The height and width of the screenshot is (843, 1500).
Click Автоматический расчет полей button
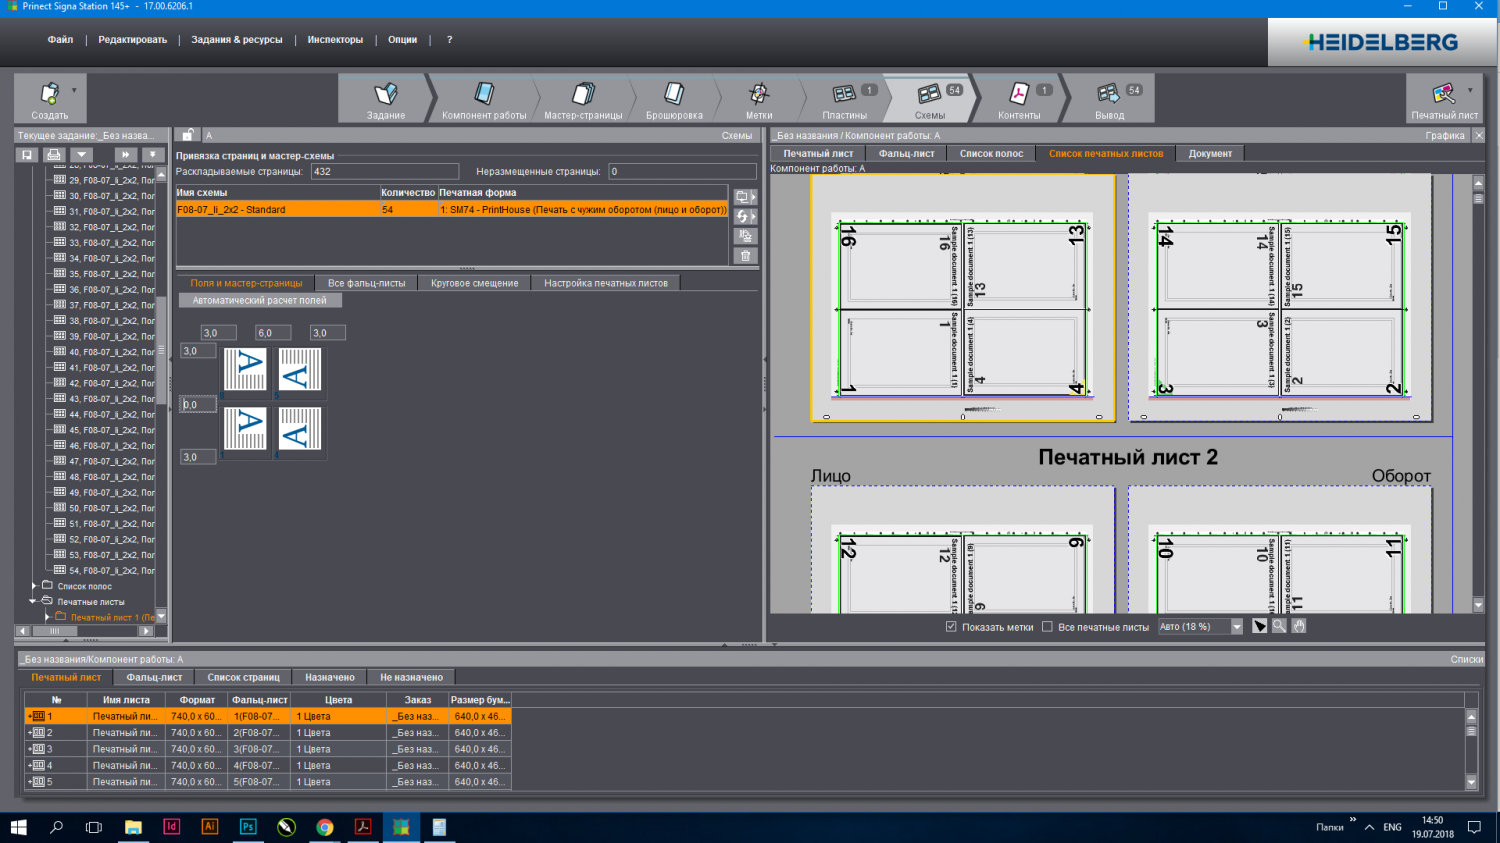coord(259,300)
